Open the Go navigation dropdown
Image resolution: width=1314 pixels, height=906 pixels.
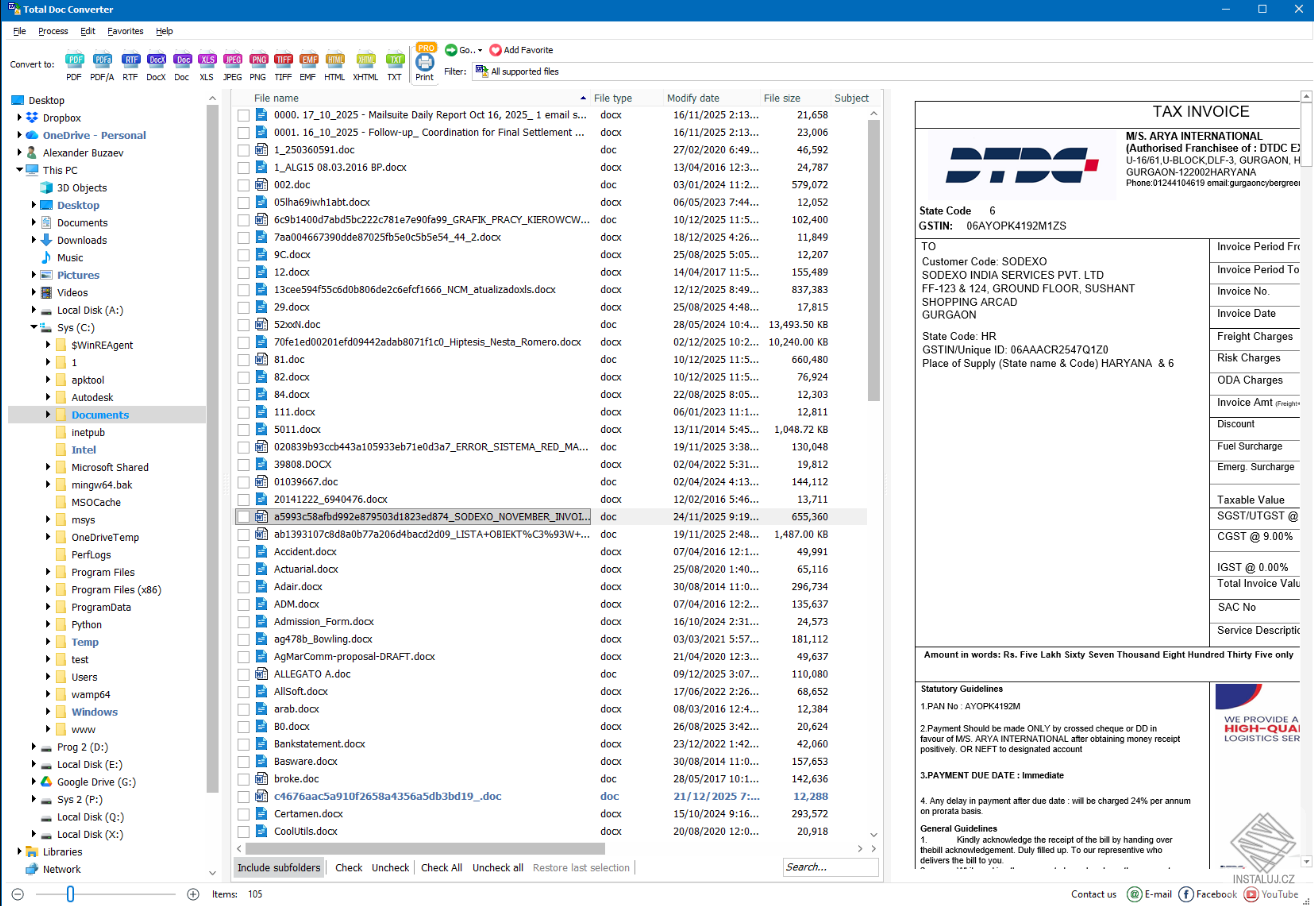pos(463,50)
